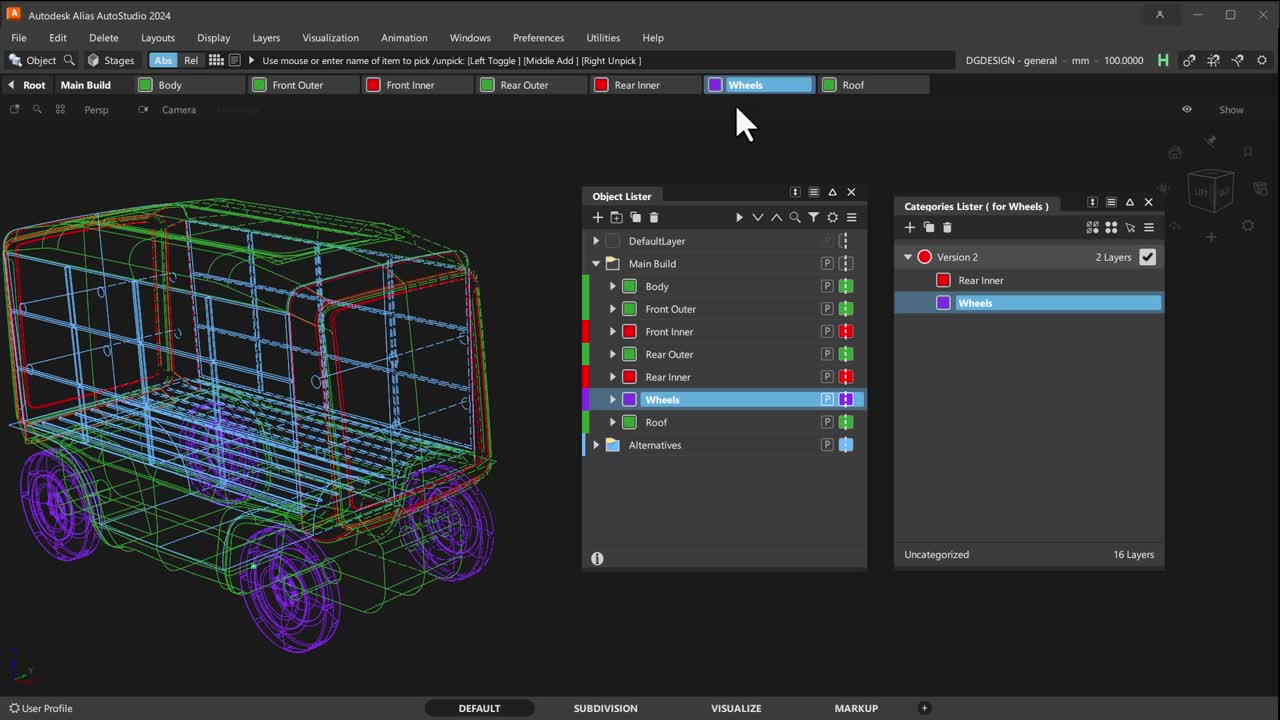
Task: Open the Preferences menu
Action: coord(539,38)
